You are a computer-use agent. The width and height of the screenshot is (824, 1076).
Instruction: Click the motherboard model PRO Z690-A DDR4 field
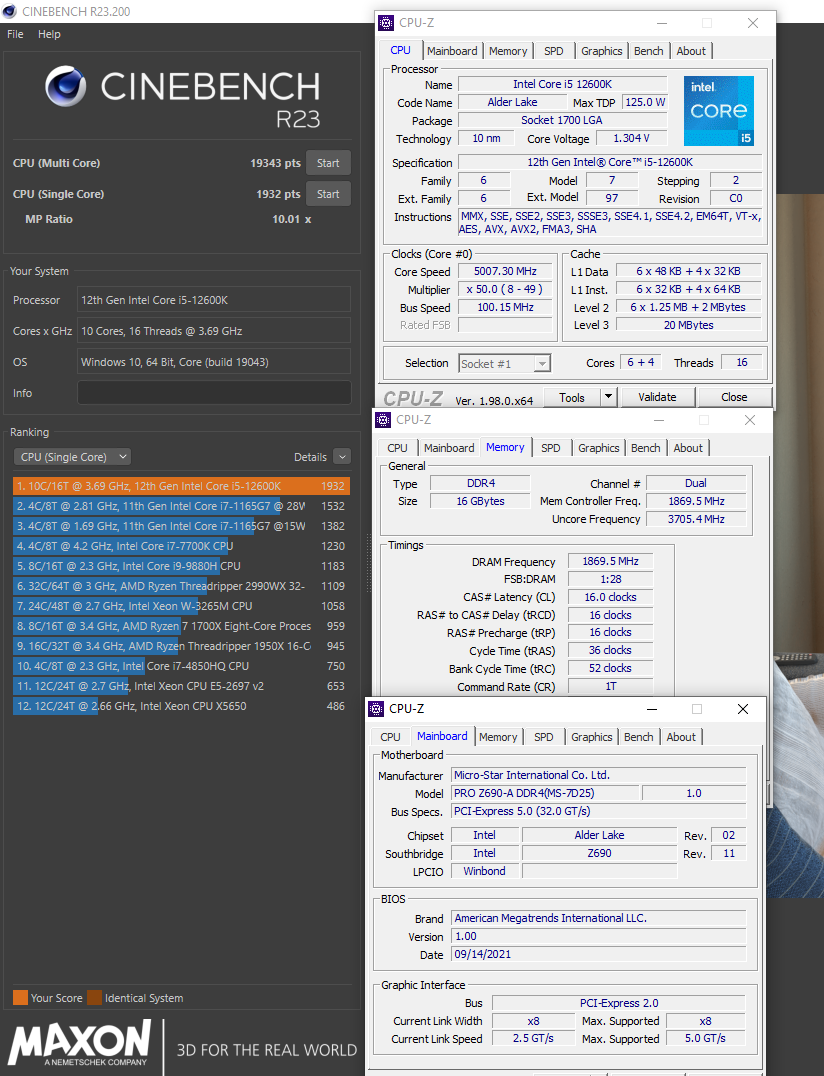[546, 793]
